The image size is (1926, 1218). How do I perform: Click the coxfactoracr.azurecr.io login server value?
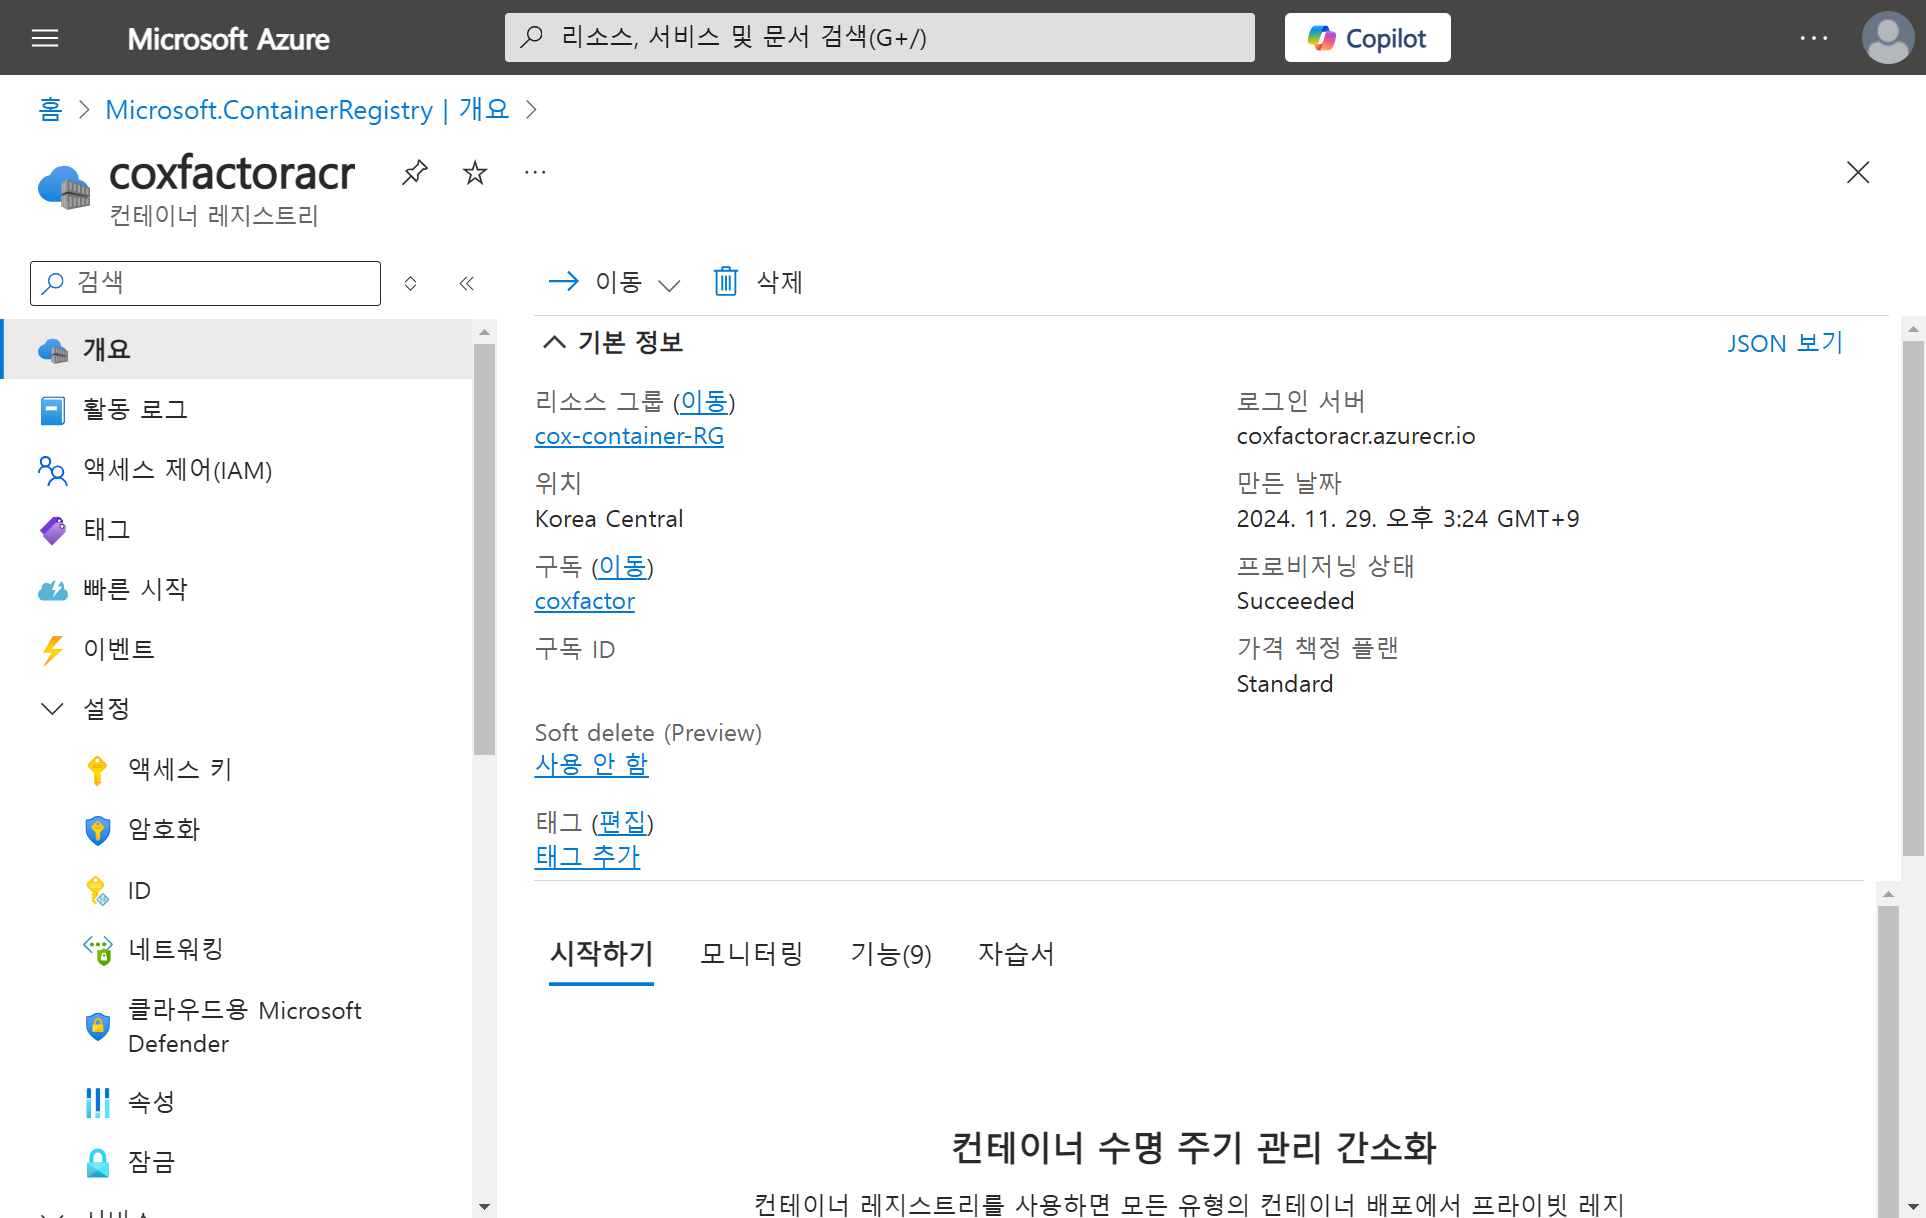(1355, 436)
